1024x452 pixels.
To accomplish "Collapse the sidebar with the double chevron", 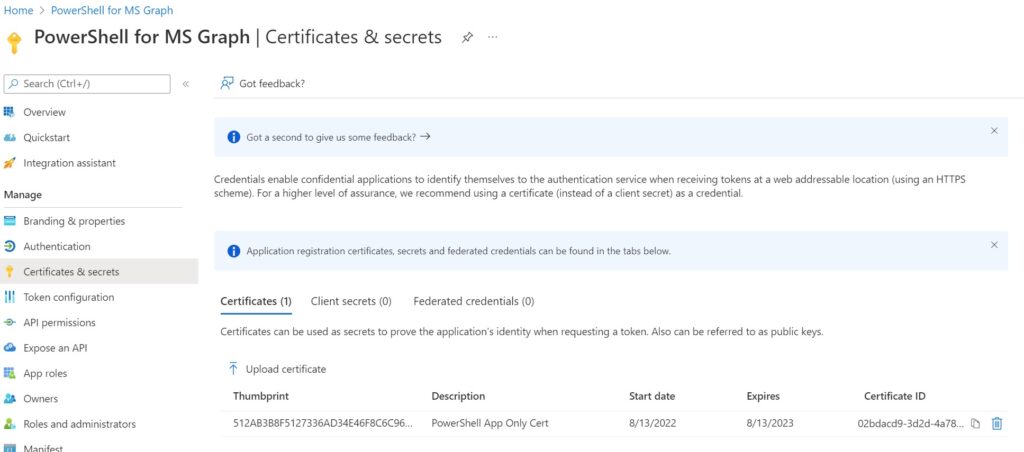I will coord(185,84).
